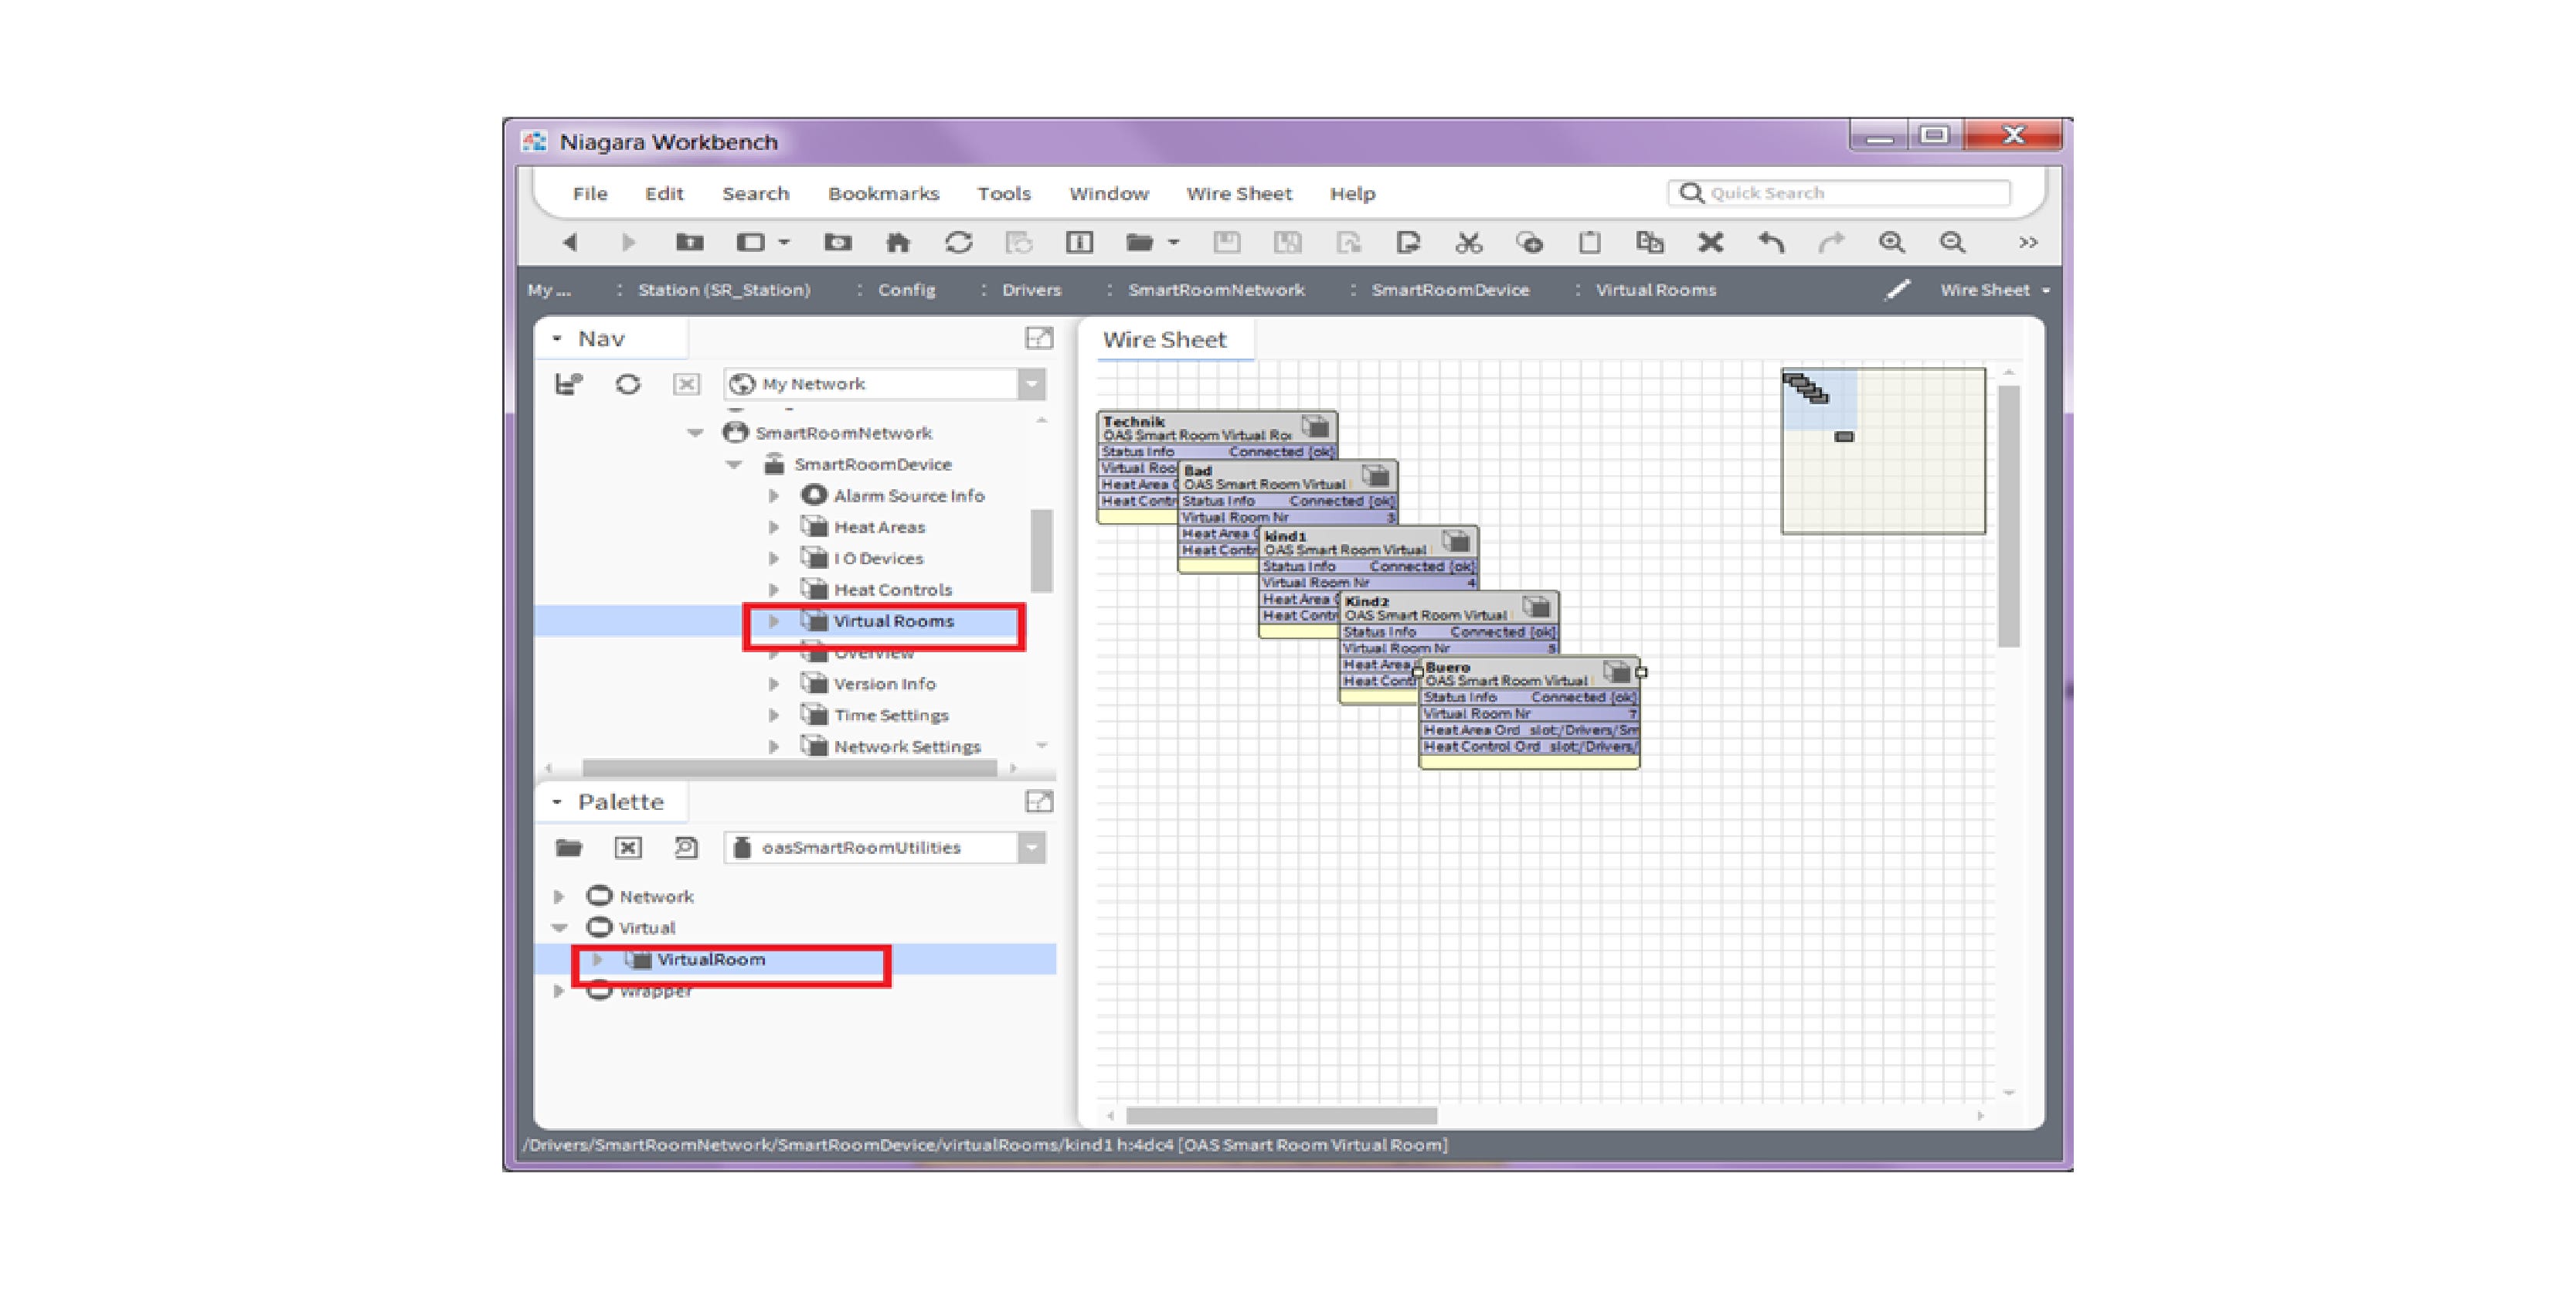Click Station (SR_Station) in path bar
This screenshot has width=2576, height=1289.
pos(724,290)
